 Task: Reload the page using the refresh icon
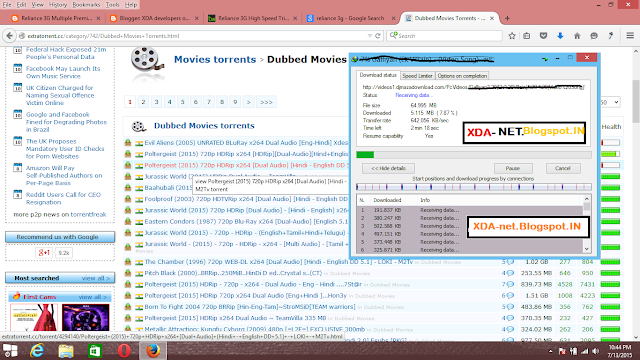tap(378, 36)
